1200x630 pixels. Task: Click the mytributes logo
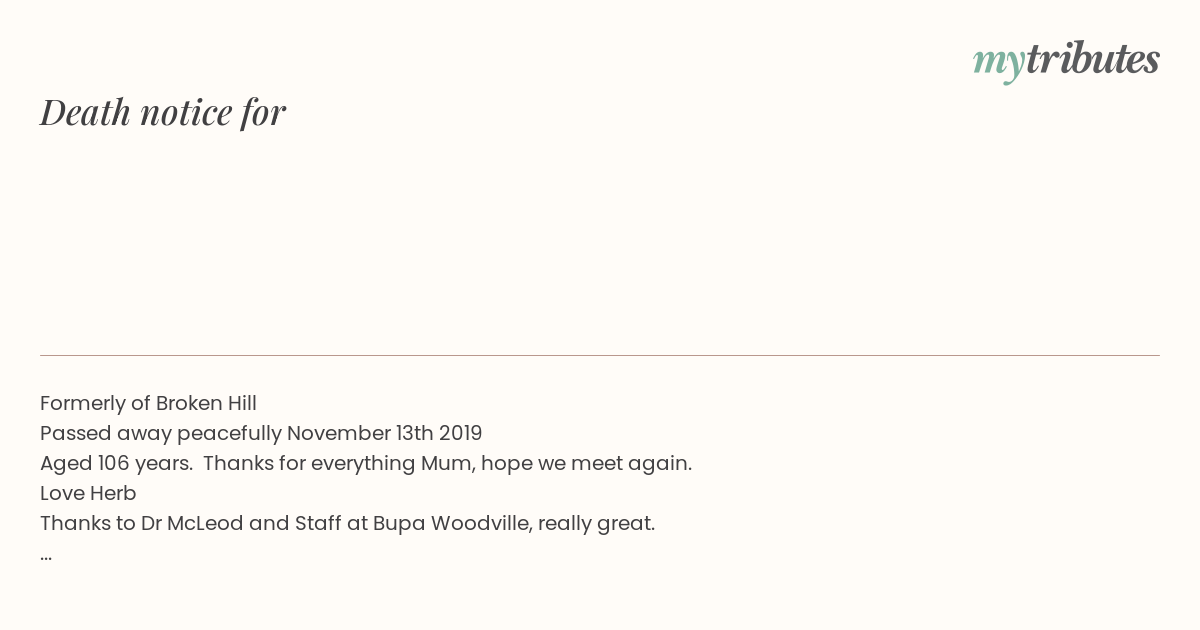point(1066,60)
